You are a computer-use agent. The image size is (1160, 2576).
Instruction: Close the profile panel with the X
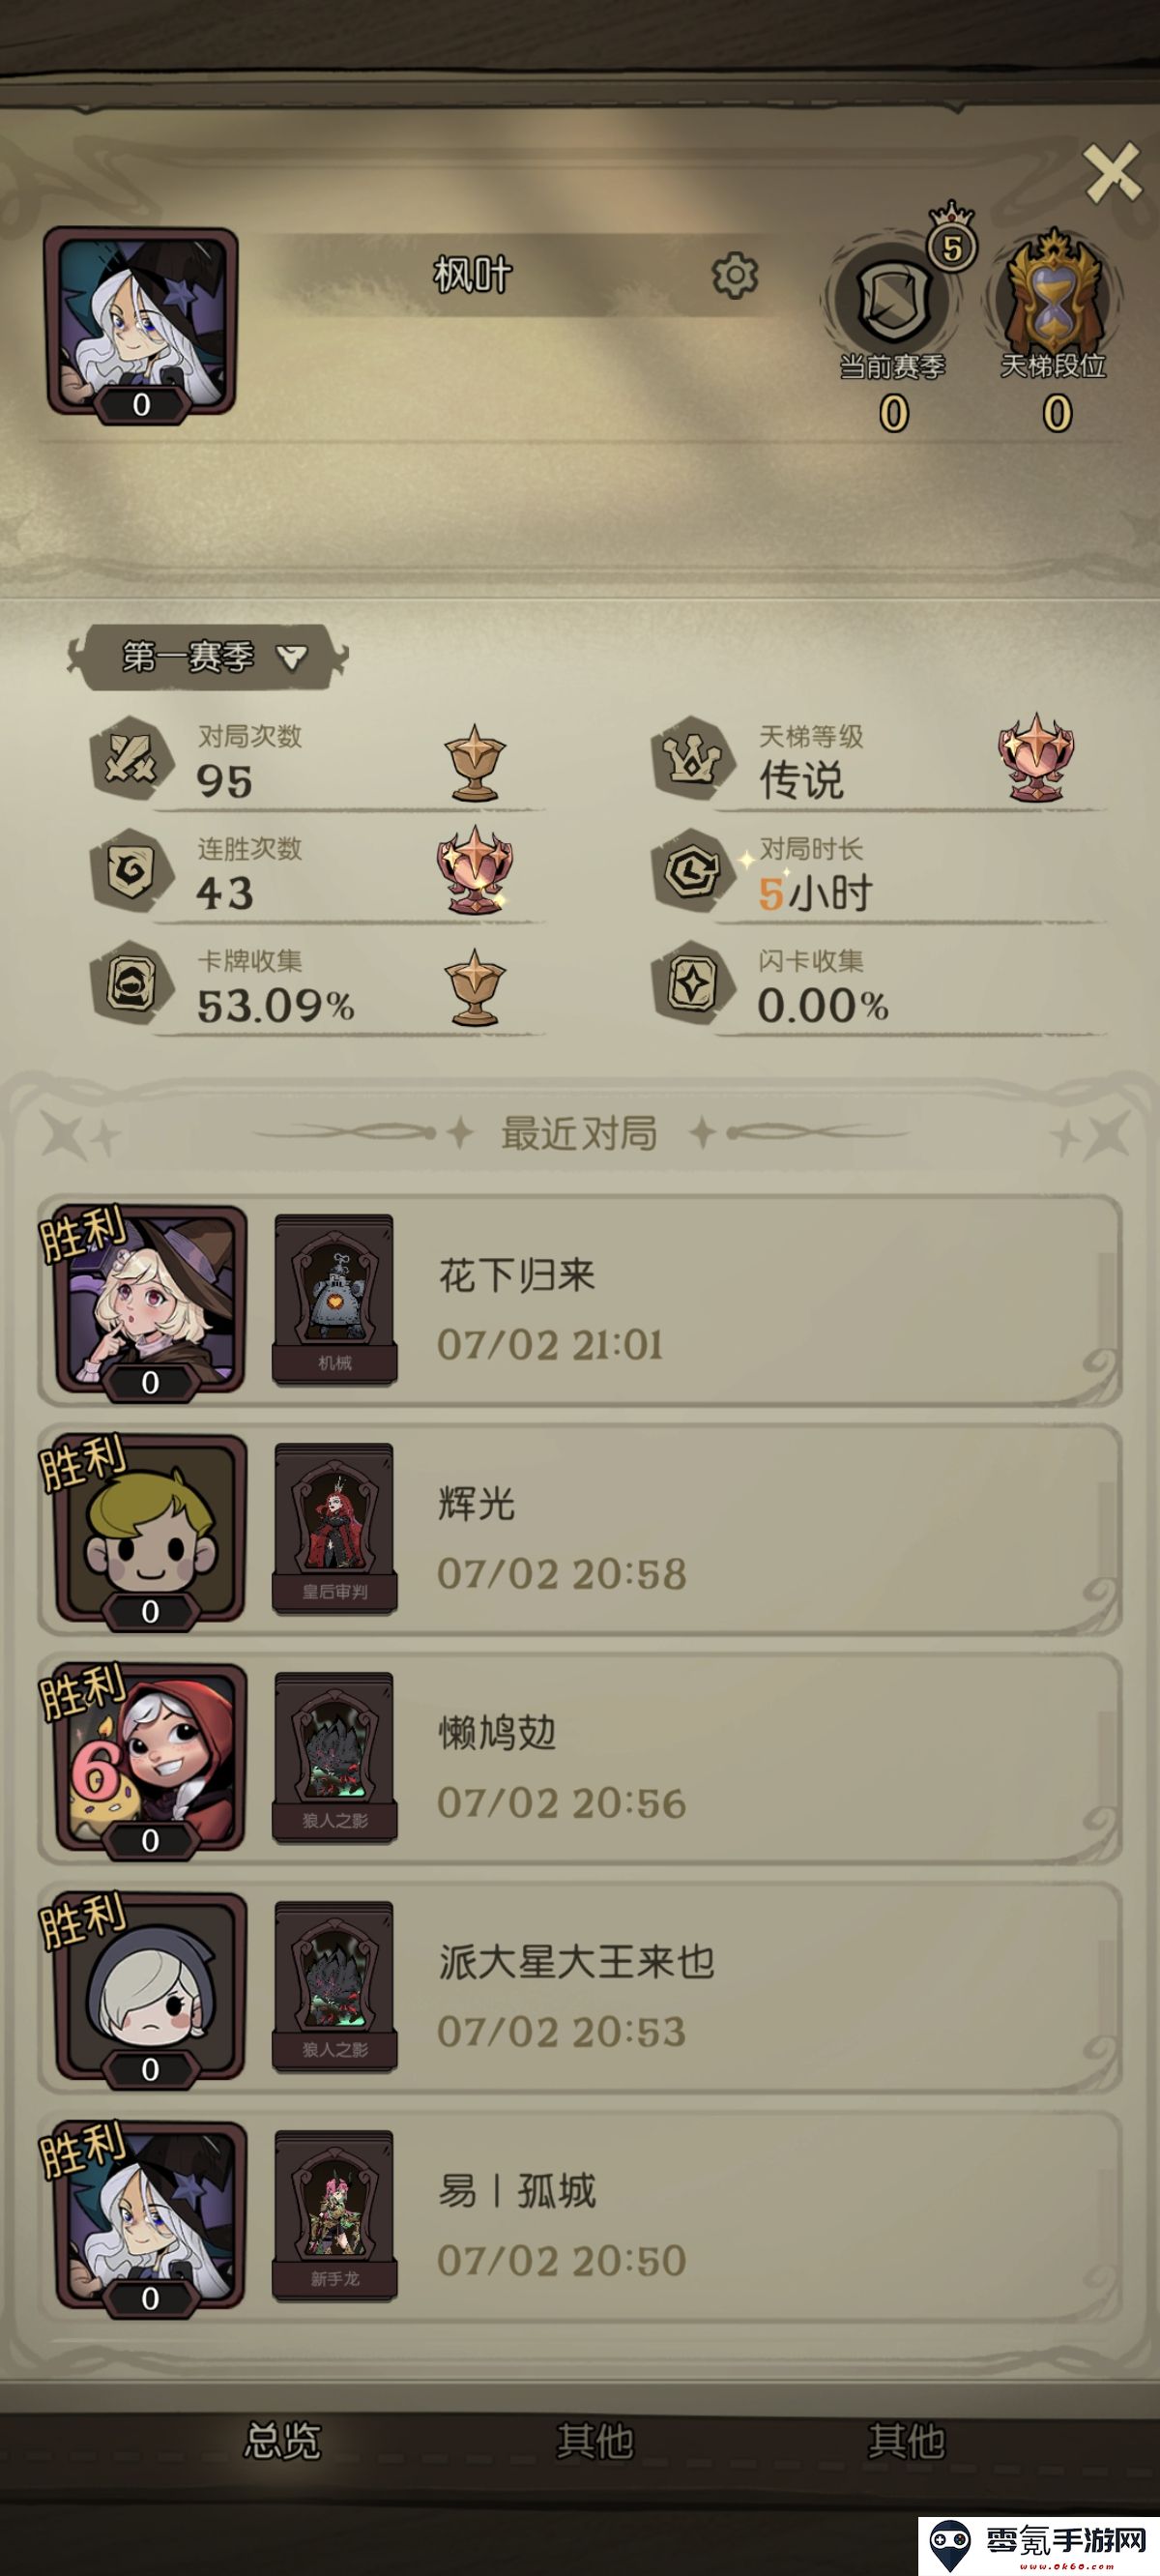coord(1112,172)
